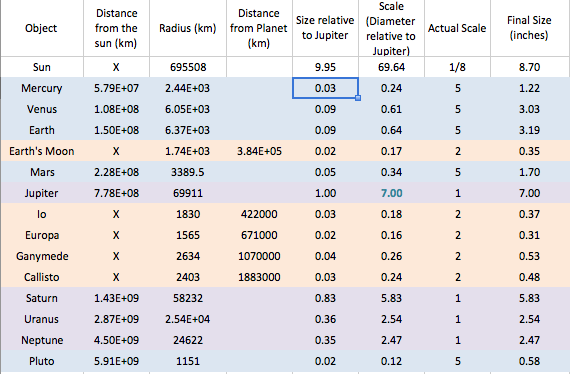Click the Io name cell
Viewport: 570px width, 374px height.
click(x=42, y=214)
